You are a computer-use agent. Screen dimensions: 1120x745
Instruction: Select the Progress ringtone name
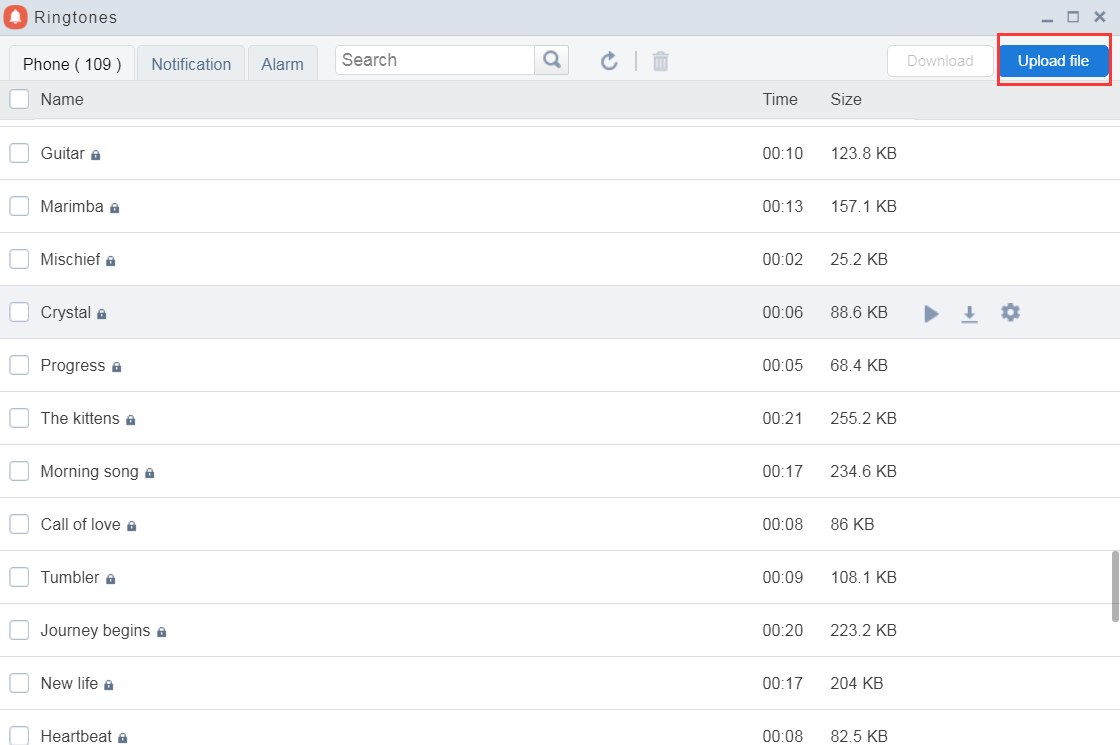pyautogui.click(x=73, y=365)
